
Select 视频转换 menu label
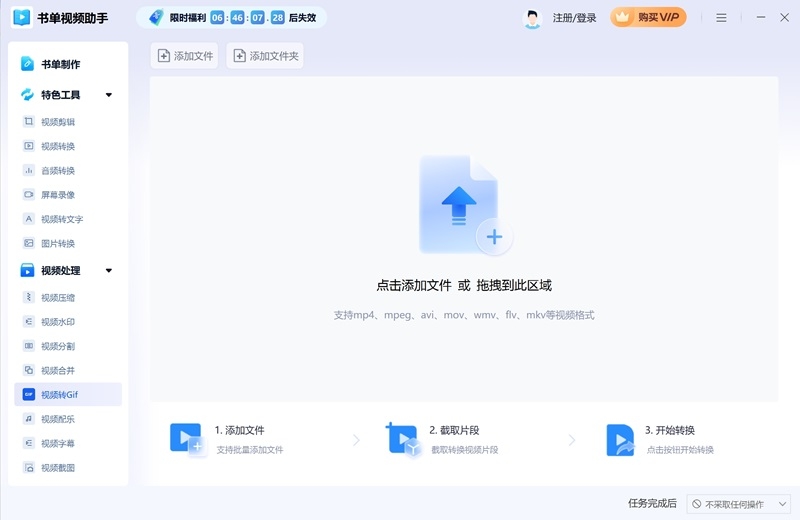pyautogui.click(x=58, y=146)
